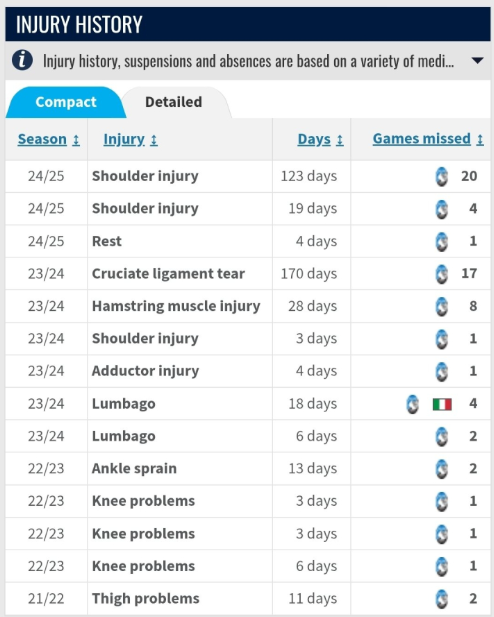The image size is (494, 617).
Task: Click the info icon beside injury history note
Action: [22, 60]
